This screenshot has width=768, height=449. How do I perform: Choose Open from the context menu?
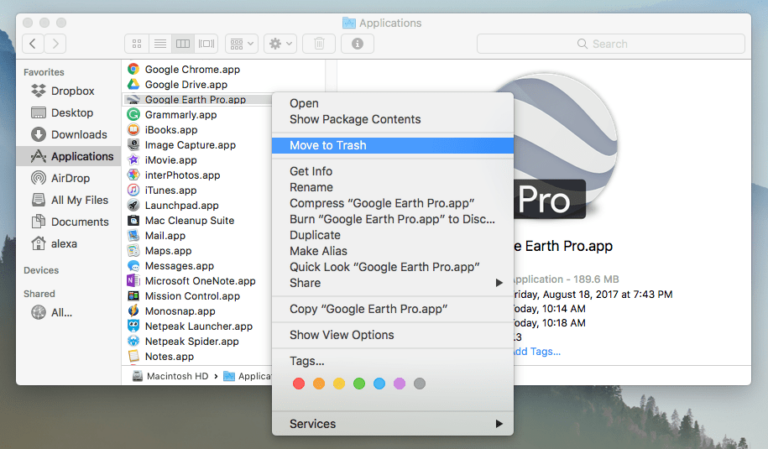pyautogui.click(x=393, y=103)
